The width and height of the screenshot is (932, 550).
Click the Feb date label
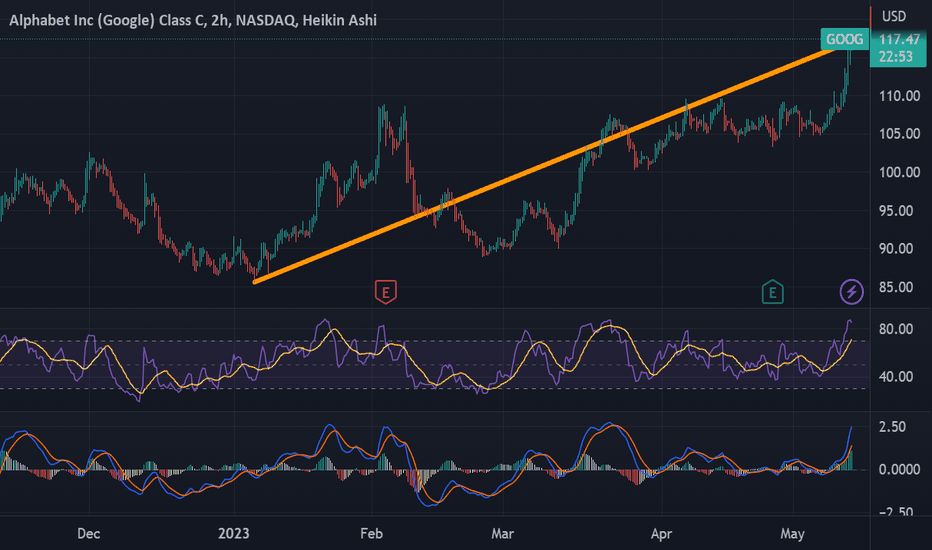pyautogui.click(x=371, y=533)
